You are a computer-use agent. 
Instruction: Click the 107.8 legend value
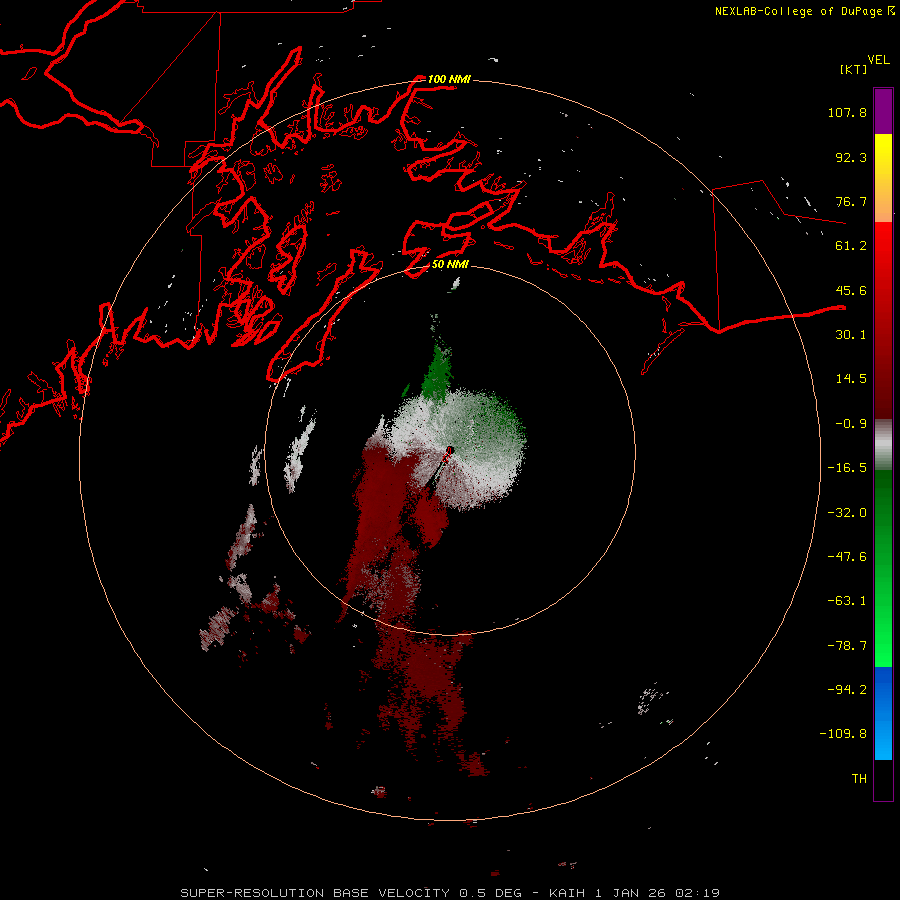(847, 112)
